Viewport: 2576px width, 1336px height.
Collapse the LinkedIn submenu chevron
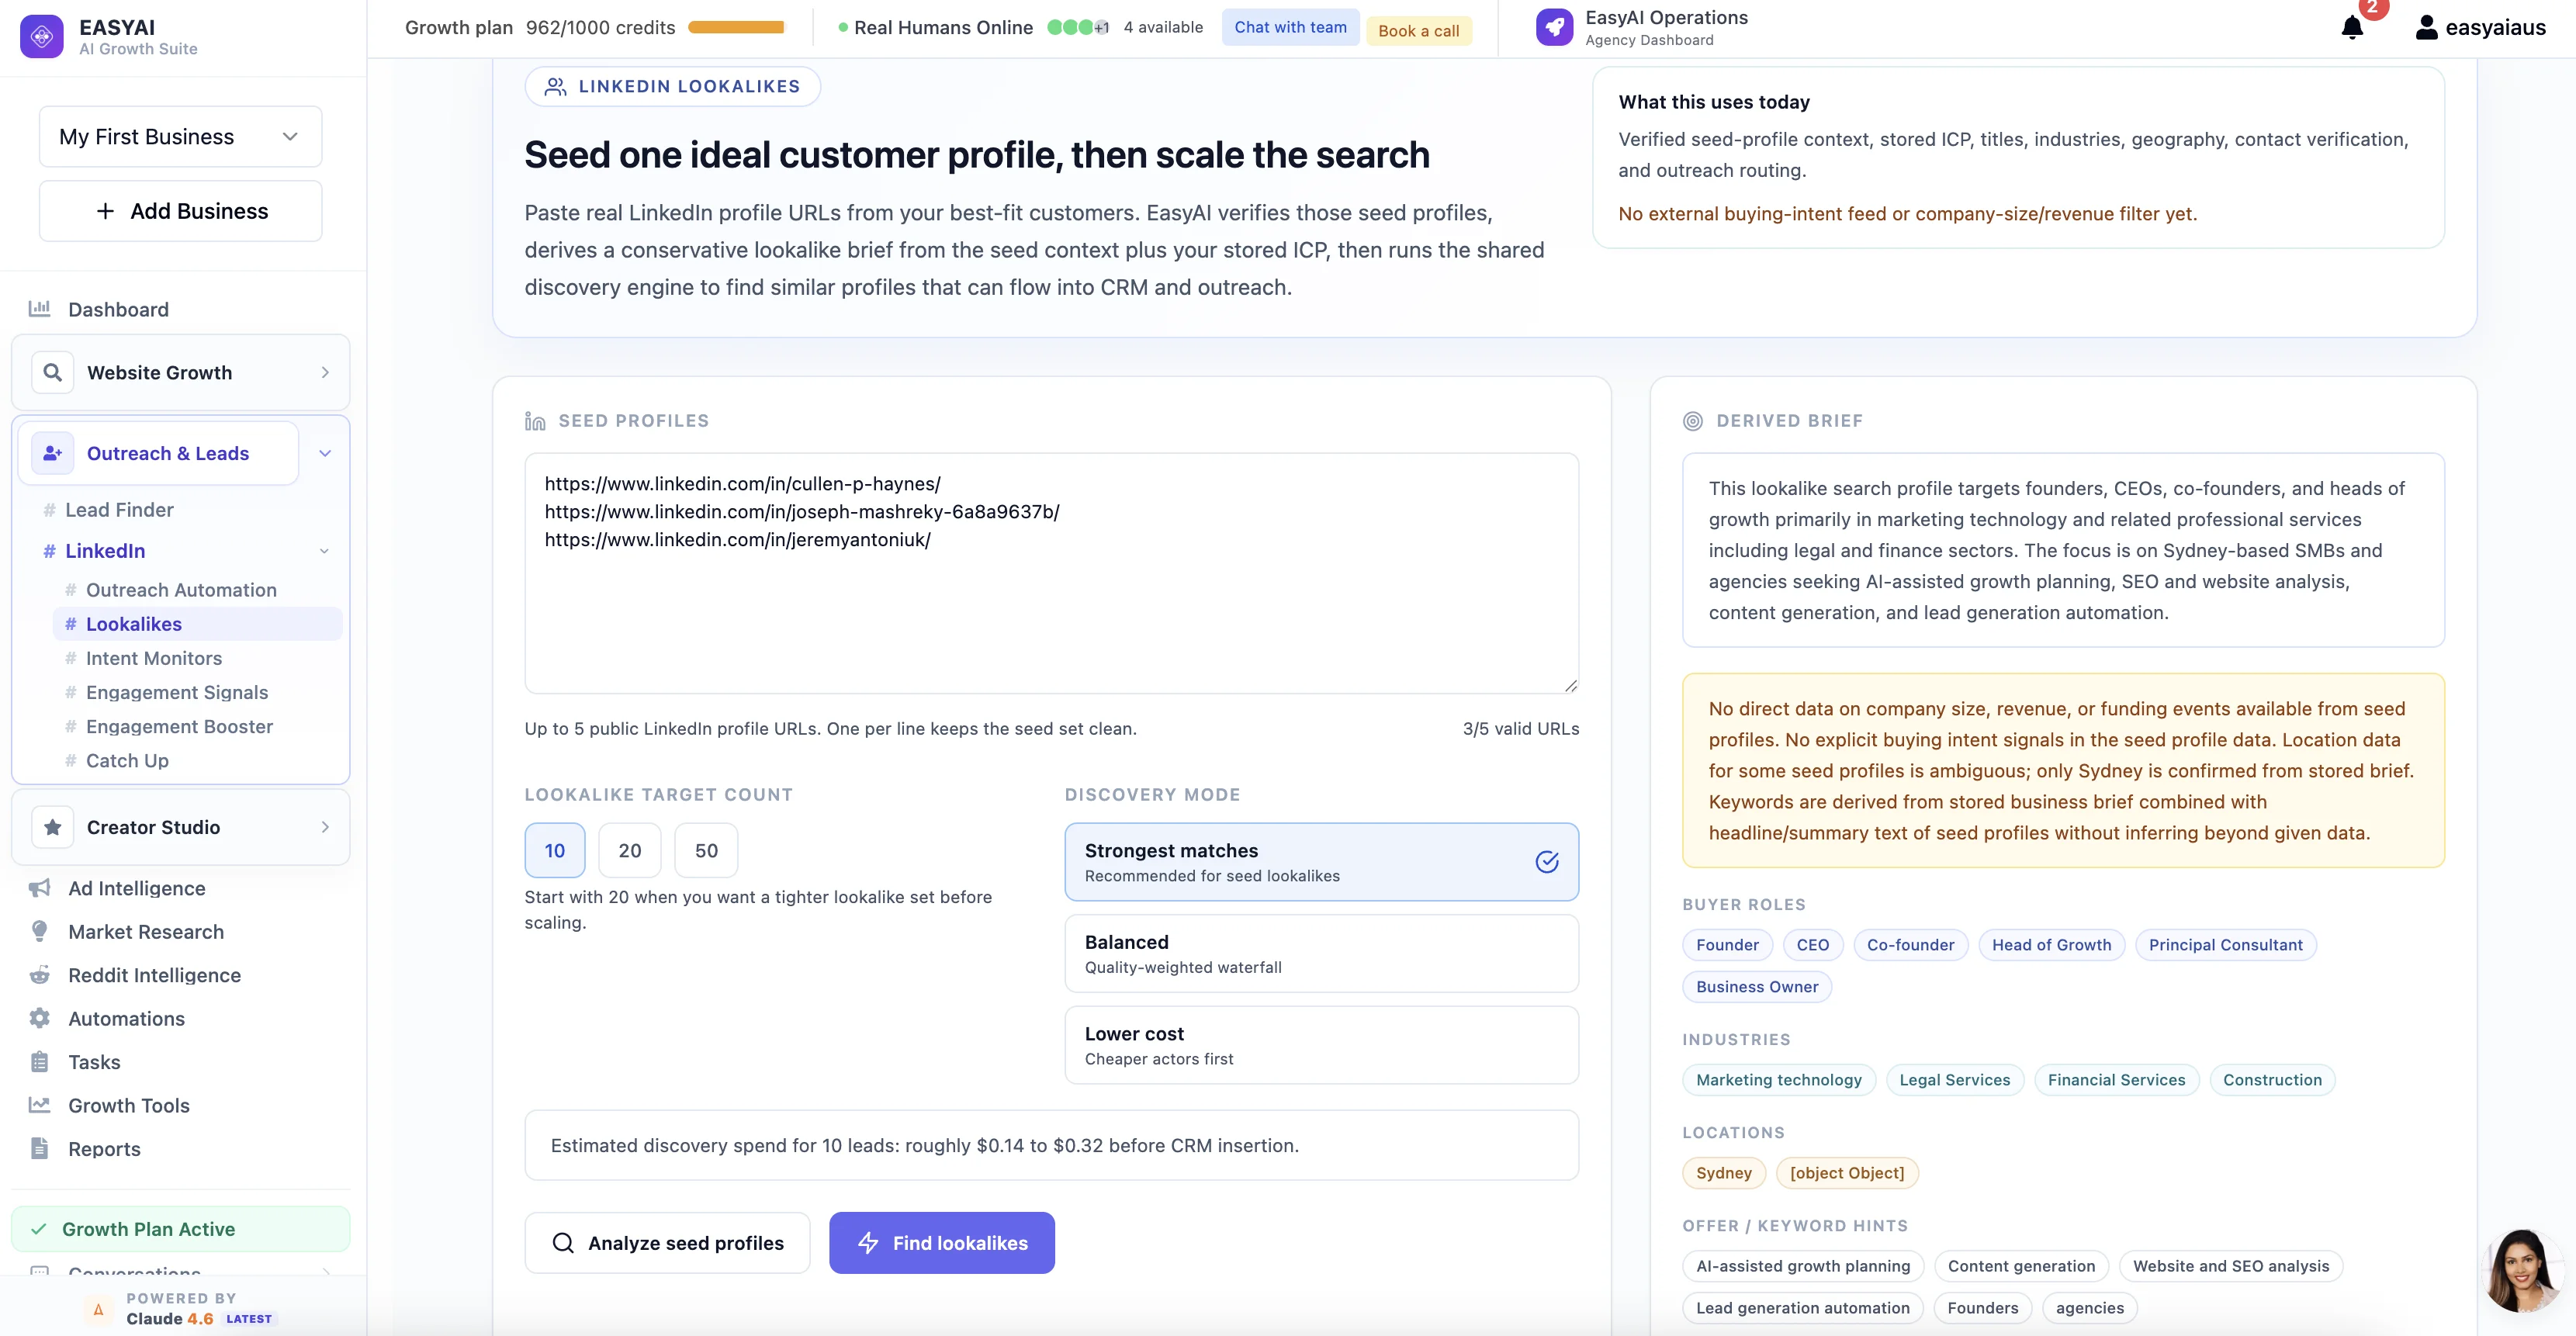[324, 551]
